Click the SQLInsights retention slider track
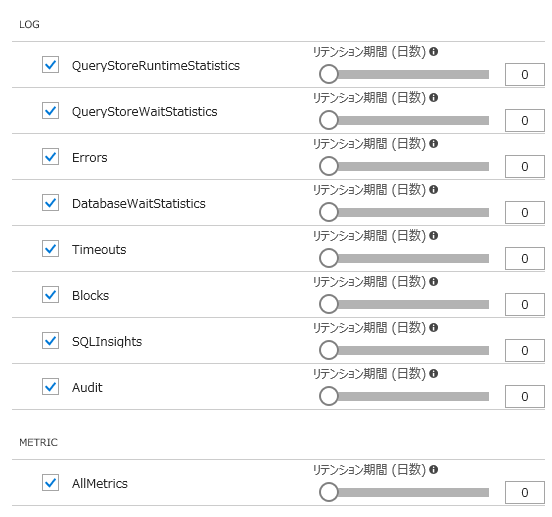This screenshot has width=552, height=517. coord(404,351)
